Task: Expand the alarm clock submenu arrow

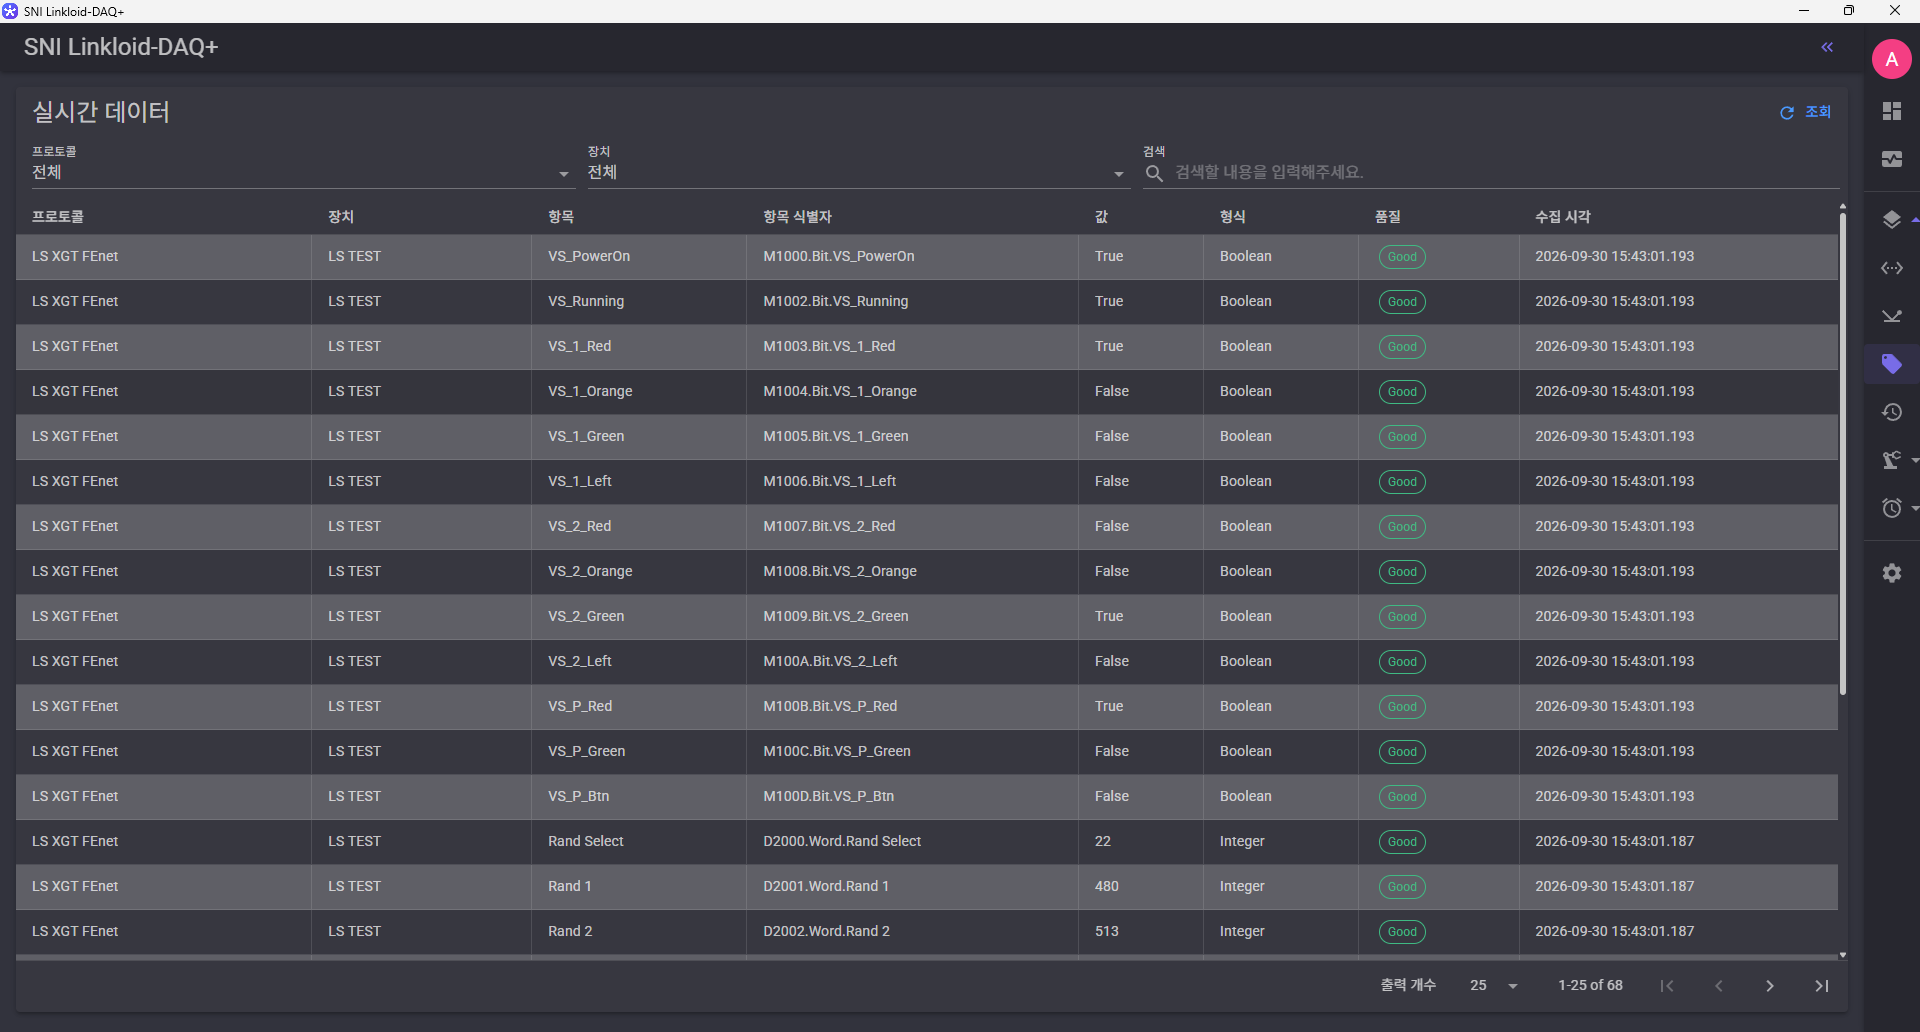Action: point(1914,508)
